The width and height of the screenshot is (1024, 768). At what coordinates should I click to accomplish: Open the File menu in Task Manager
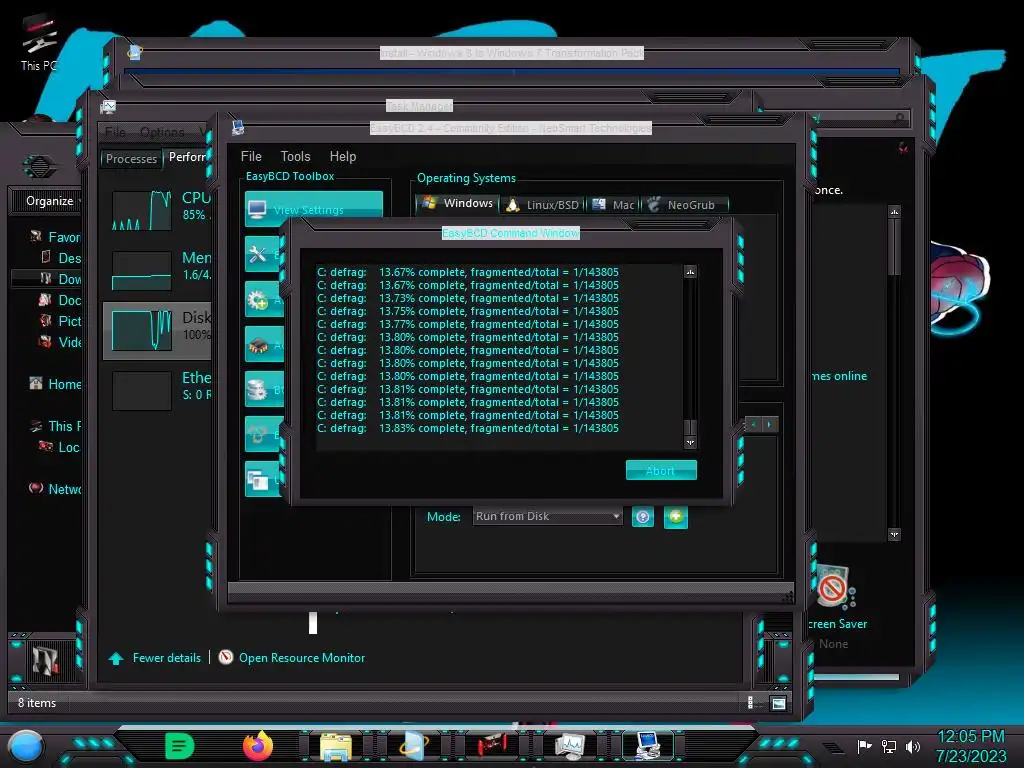pos(115,132)
